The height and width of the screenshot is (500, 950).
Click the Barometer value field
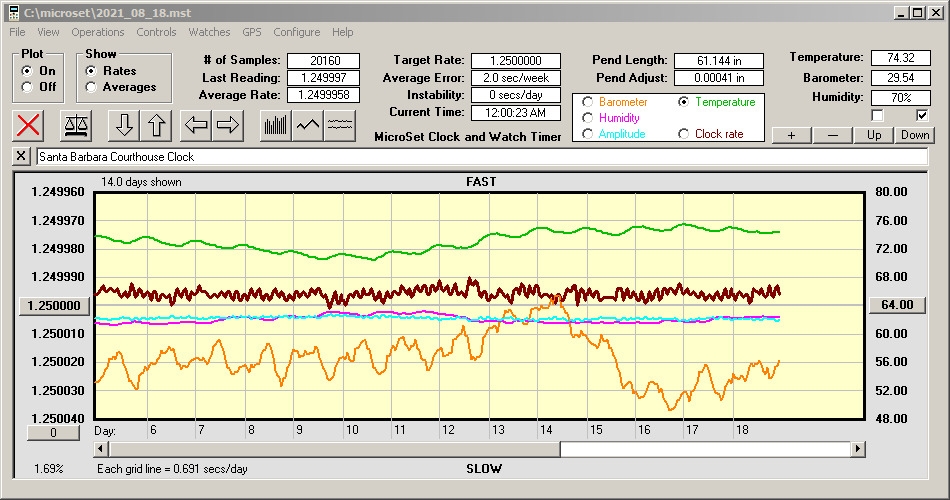coord(900,78)
